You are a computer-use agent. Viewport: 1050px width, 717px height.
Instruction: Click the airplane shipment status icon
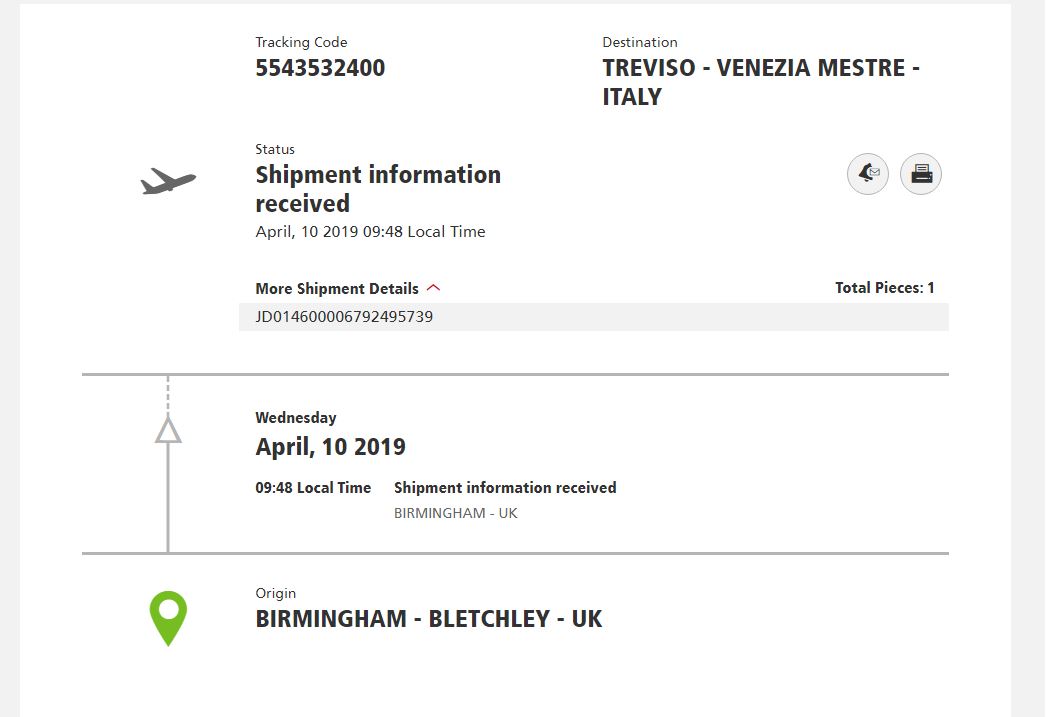(168, 181)
